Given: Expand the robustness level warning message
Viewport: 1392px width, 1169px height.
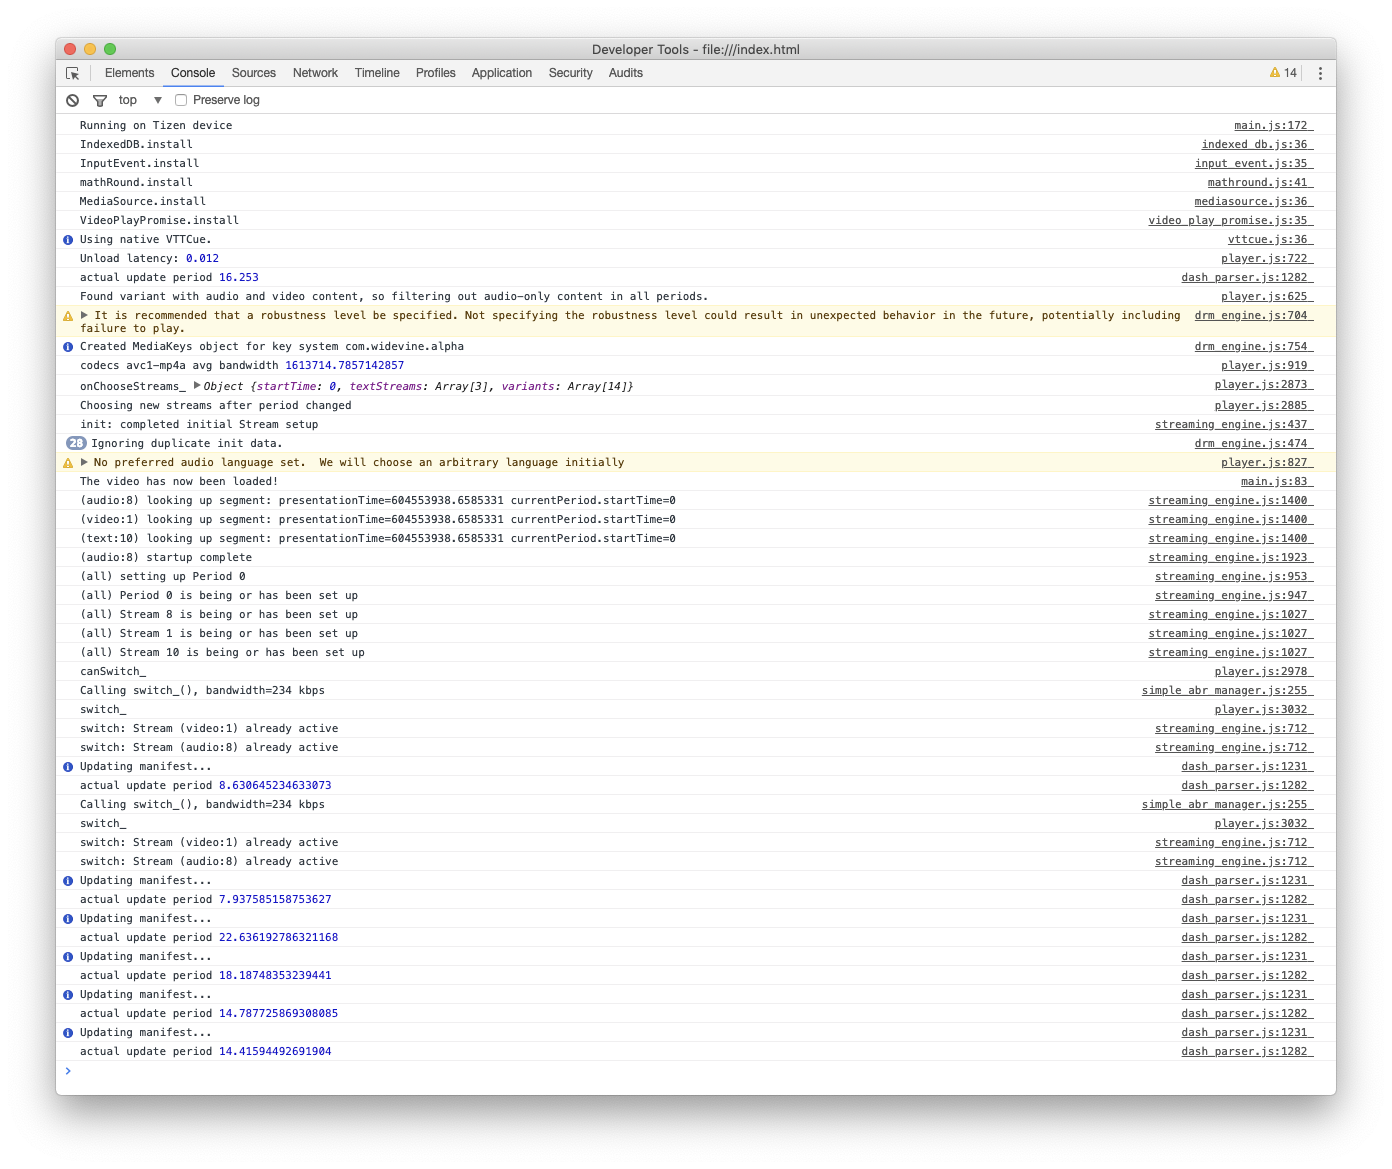Looking at the screenshot, I should point(85,315).
